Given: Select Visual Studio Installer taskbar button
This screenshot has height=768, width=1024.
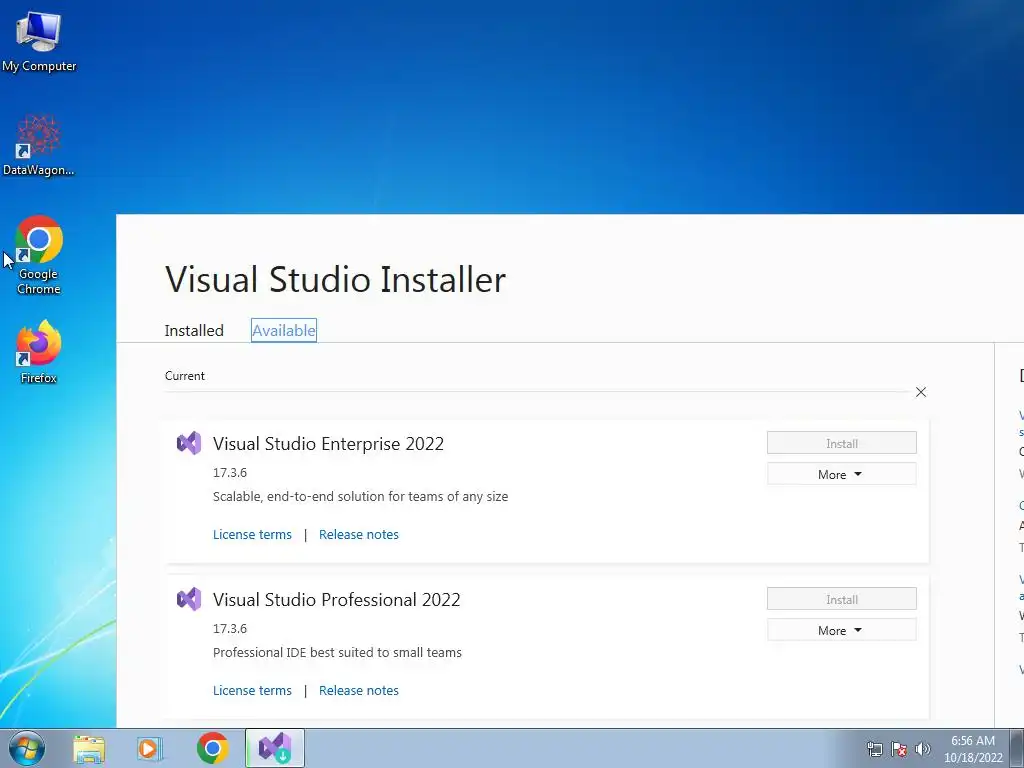Looking at the screenshot, I should point(275,748).
